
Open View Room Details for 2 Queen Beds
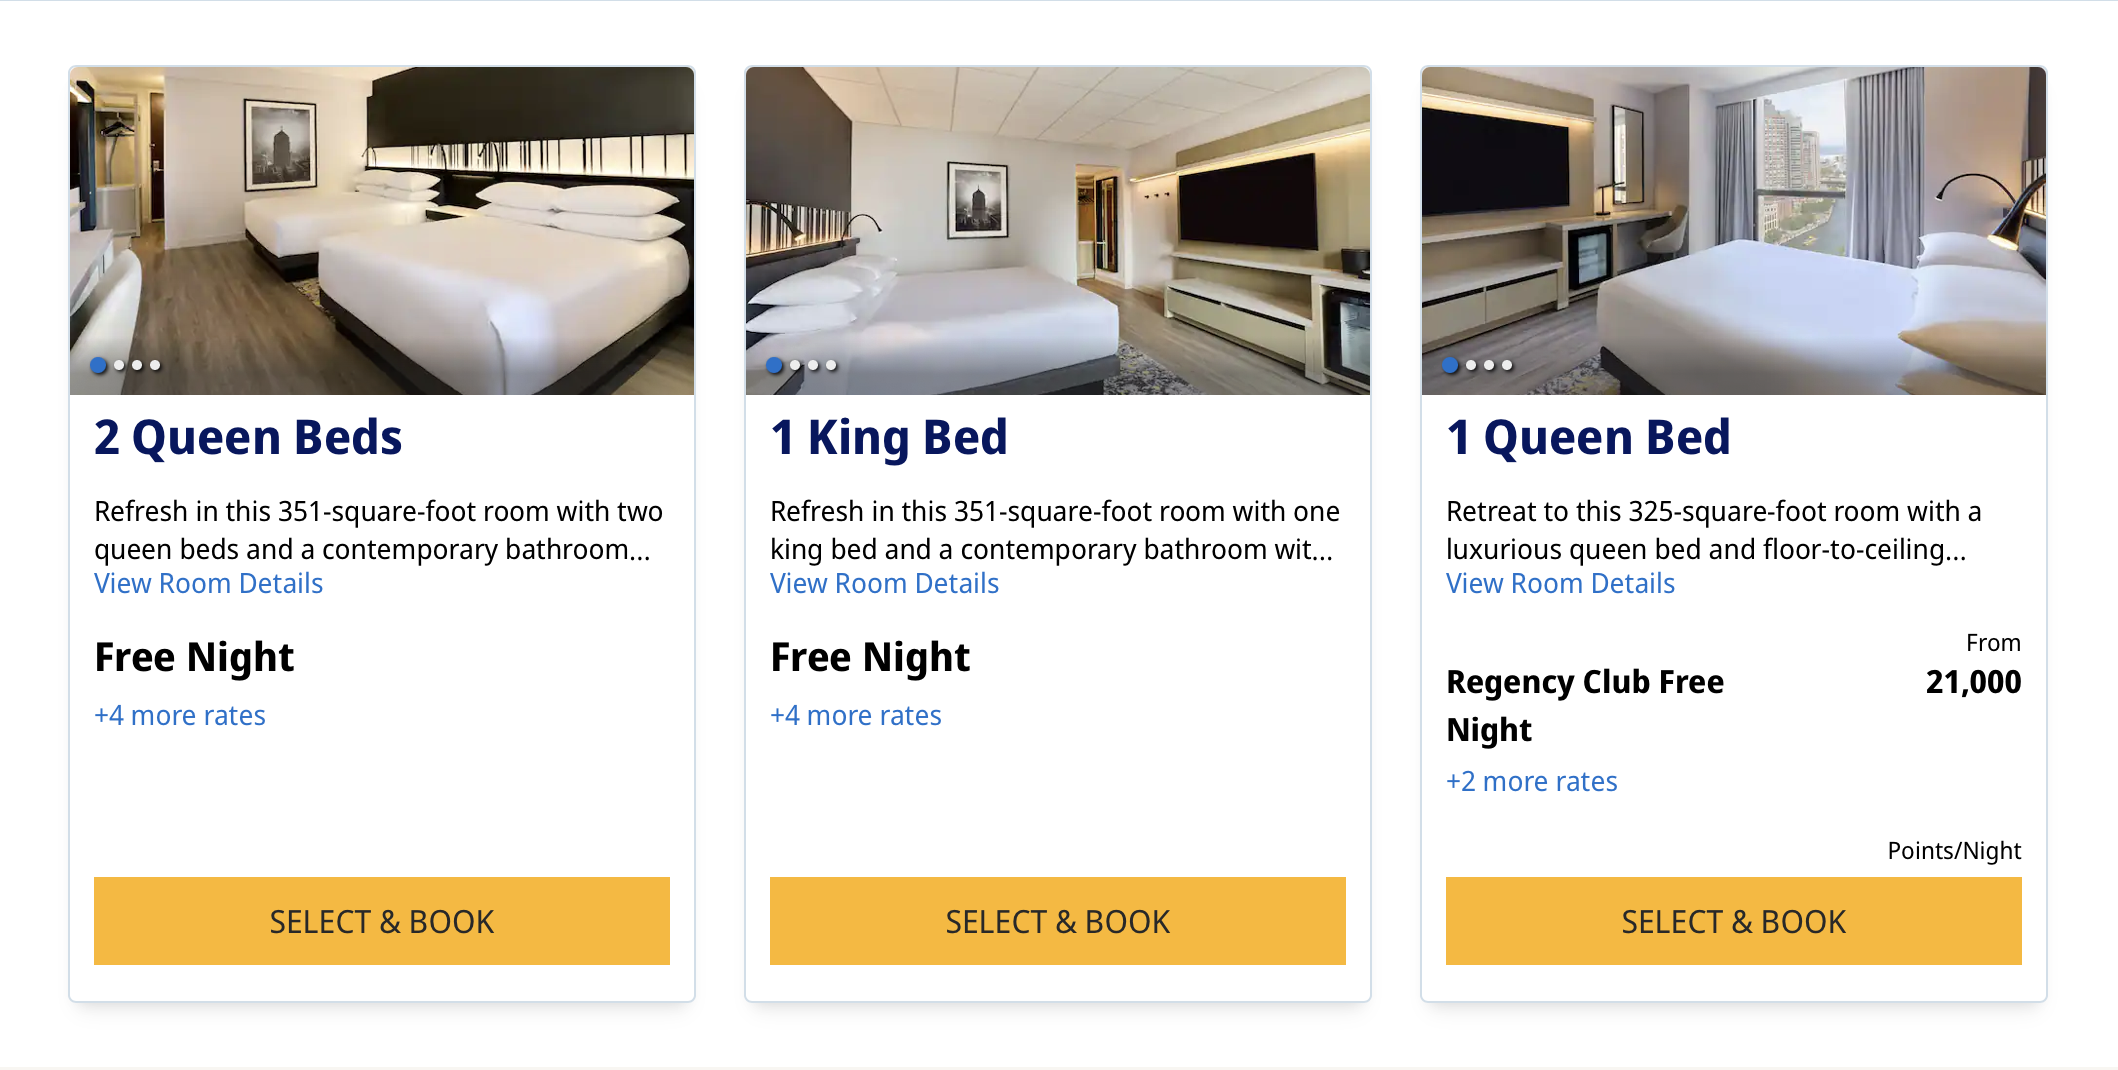(x=208, y=583)
